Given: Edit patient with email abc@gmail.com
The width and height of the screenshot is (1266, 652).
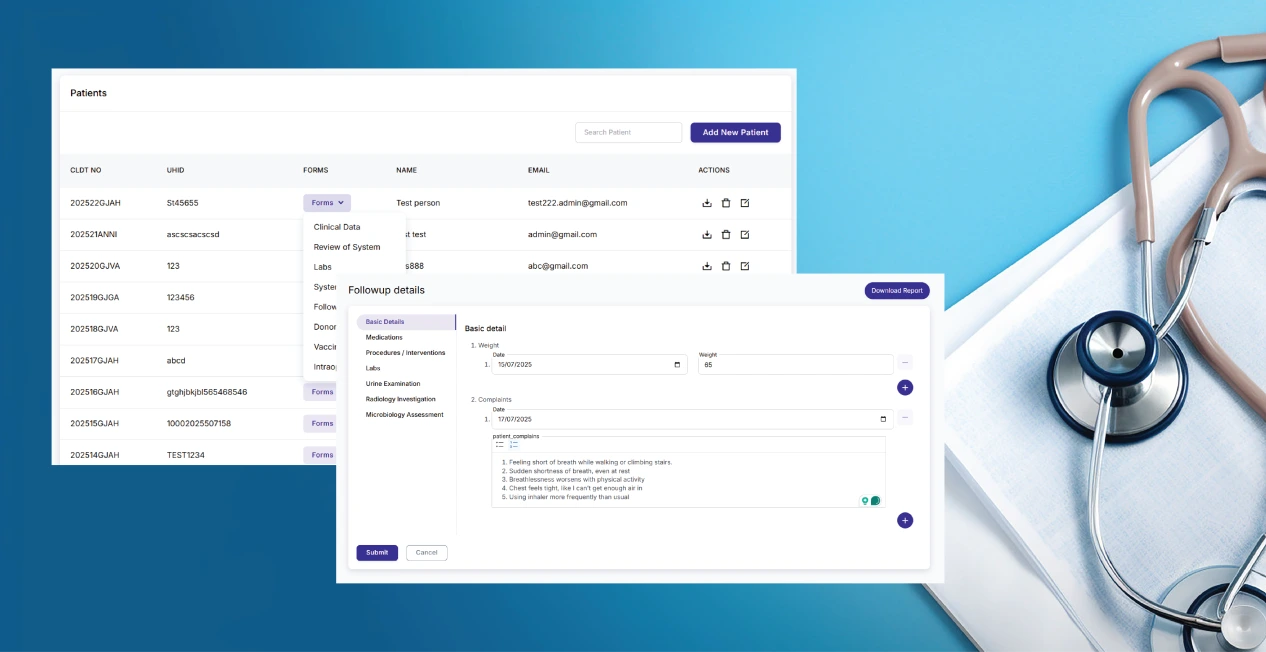Looking at the screenshot, I should [745, 266].
